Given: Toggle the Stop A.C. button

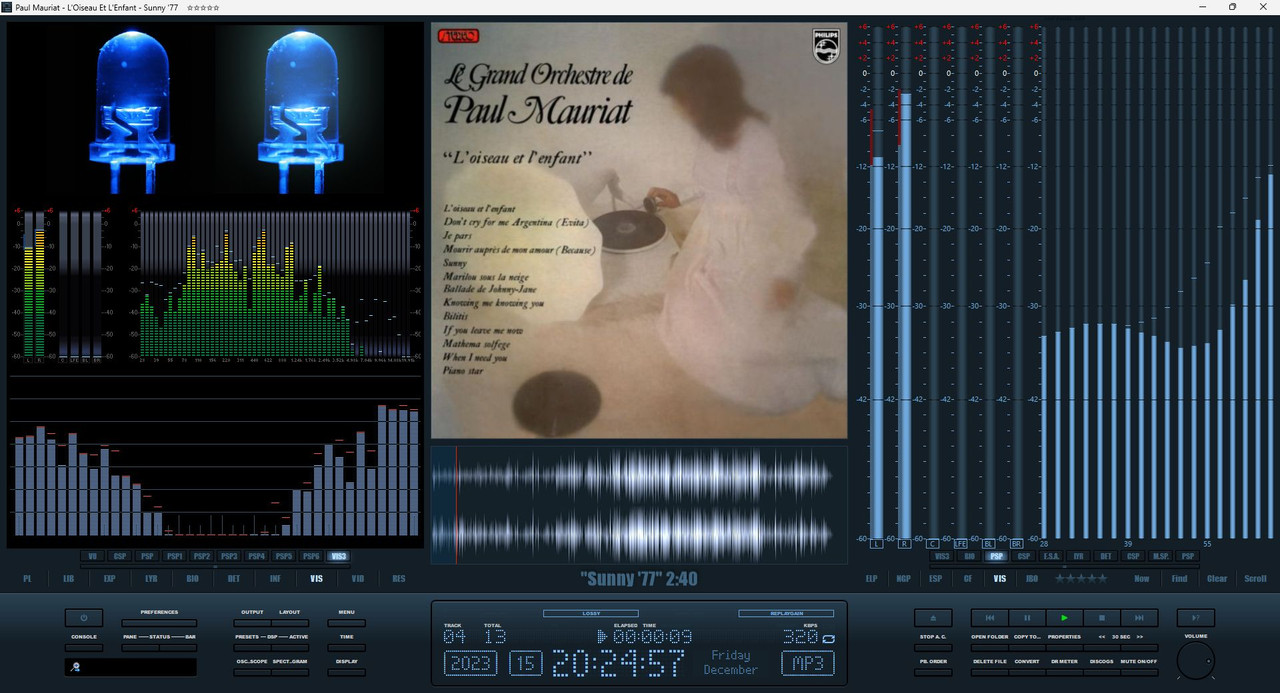Looking at the screenshot, I should click(933, 648).
